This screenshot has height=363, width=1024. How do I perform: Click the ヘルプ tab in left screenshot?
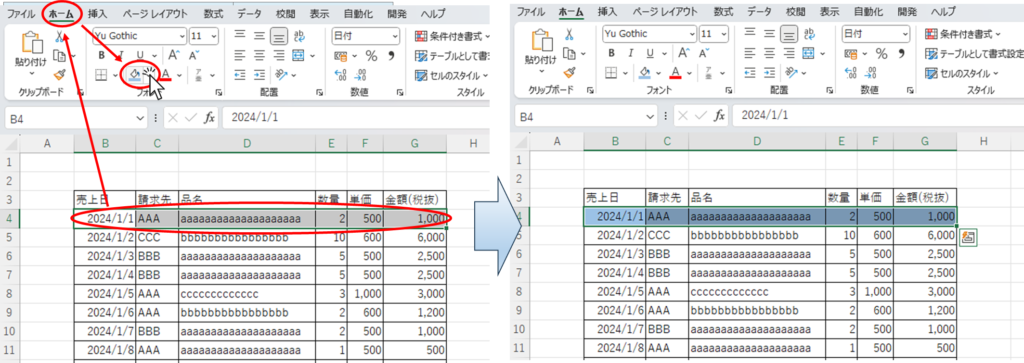tap(433, 13)
